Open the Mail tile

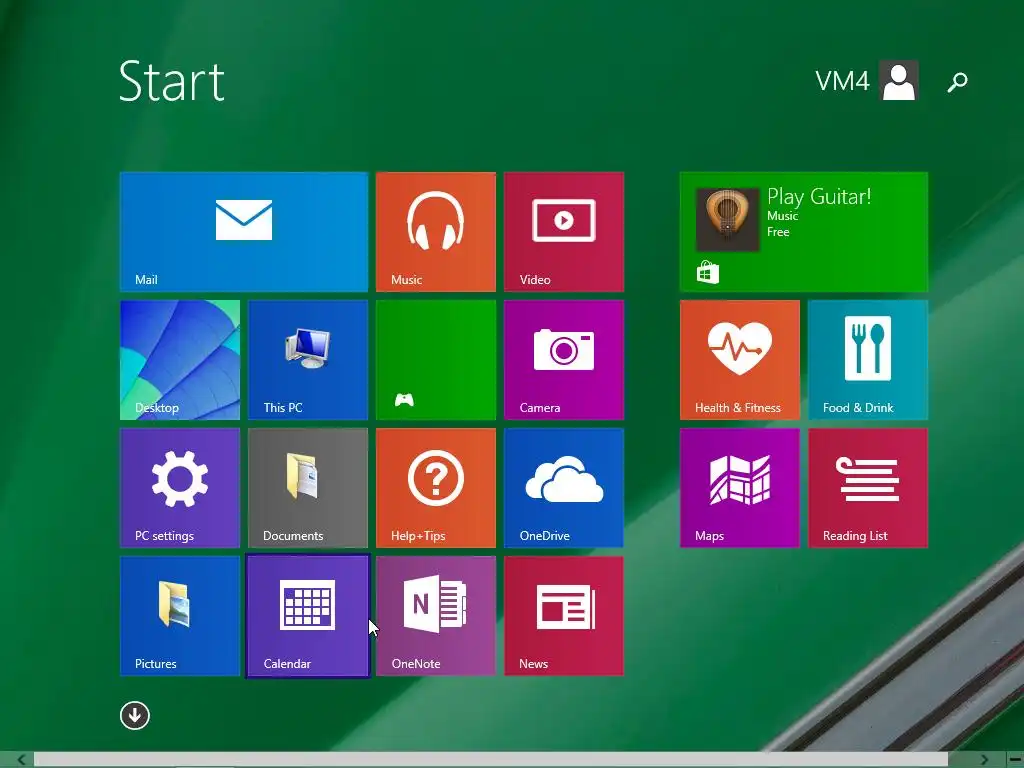244,232
